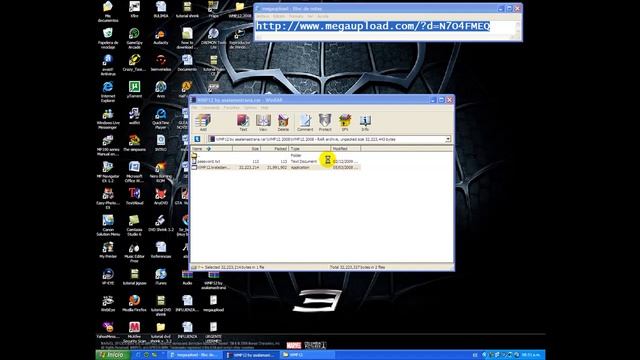Open iTunes desktop icon

pos(161,277)
